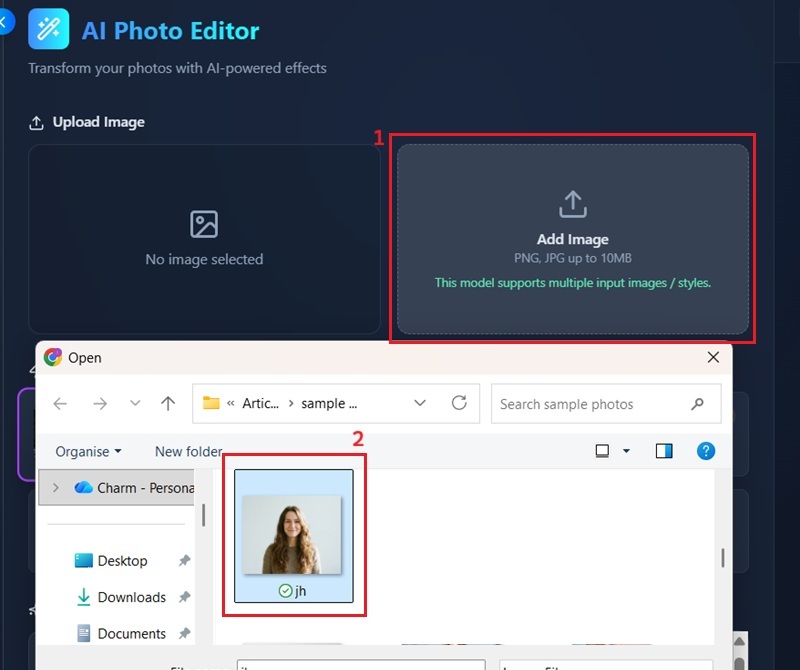Click the blue back arrow beside the logo
This screenshot has width=800, height=670.
5,22
